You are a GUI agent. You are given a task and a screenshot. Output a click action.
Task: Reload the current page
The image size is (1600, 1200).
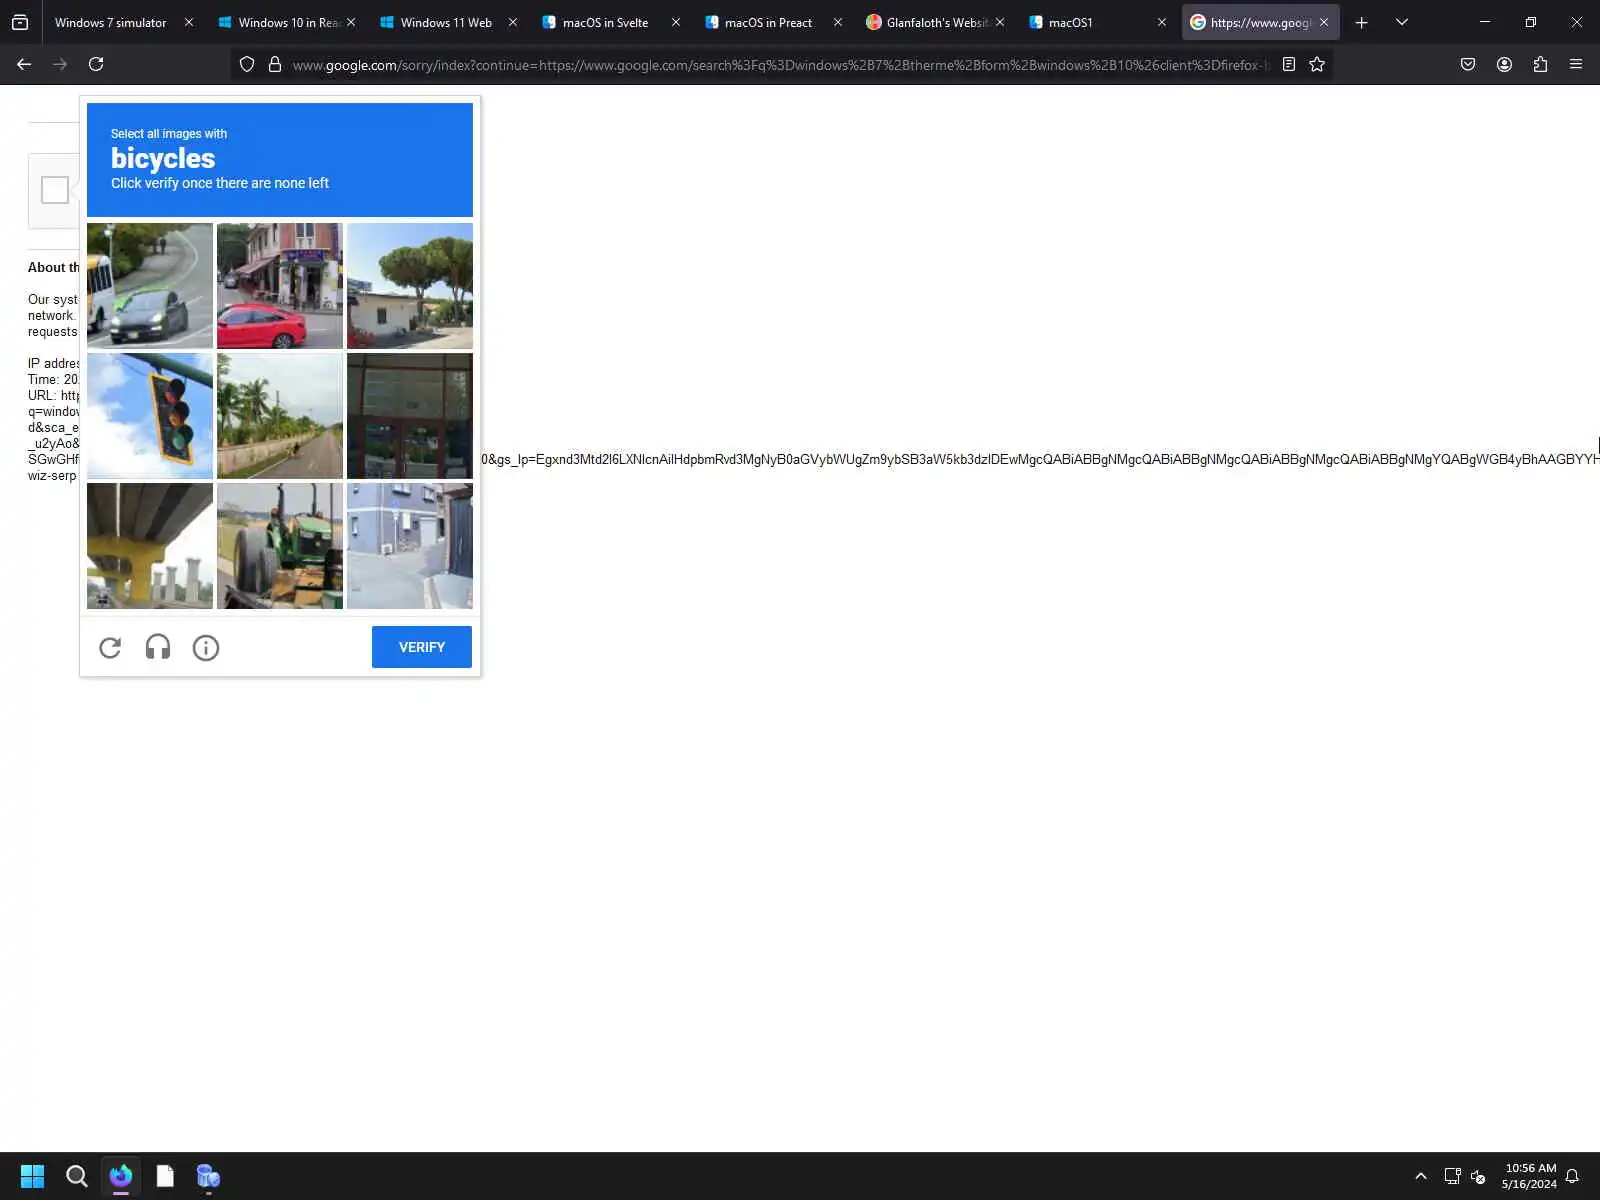[x=96, y=64]
